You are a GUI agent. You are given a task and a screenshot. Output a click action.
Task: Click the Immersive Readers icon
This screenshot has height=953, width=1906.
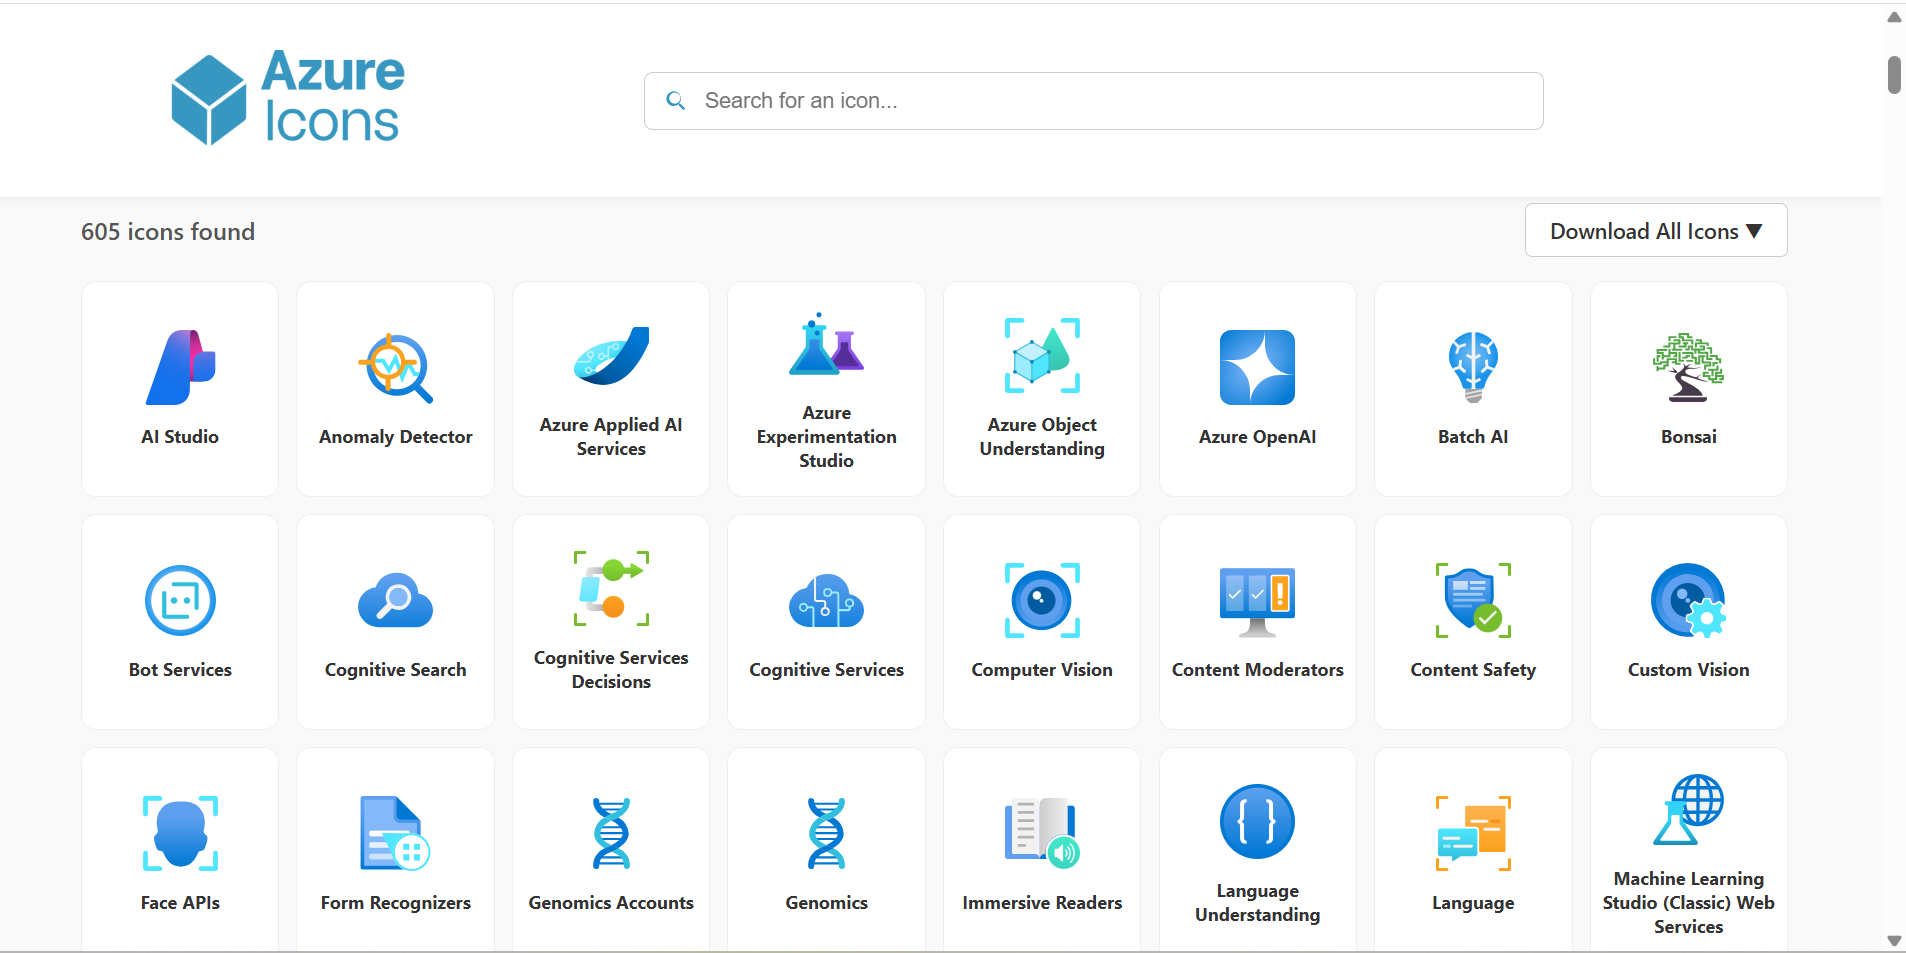(1041, 849)
